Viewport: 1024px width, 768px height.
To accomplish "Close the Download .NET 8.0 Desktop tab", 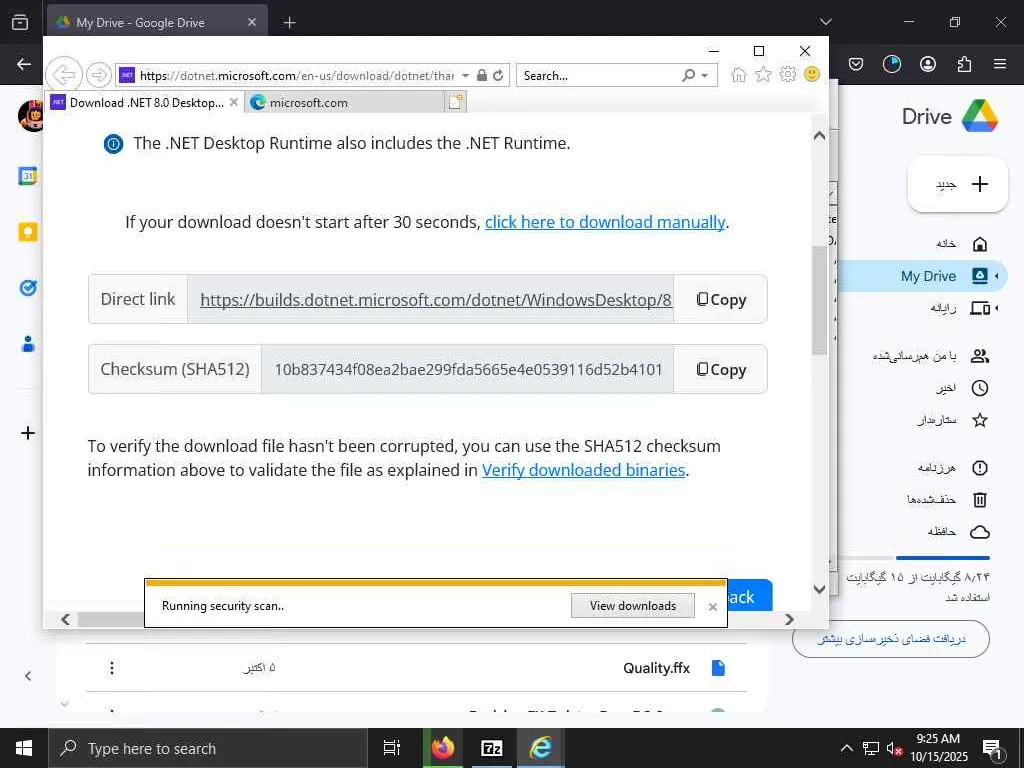I will click(234, 103).
